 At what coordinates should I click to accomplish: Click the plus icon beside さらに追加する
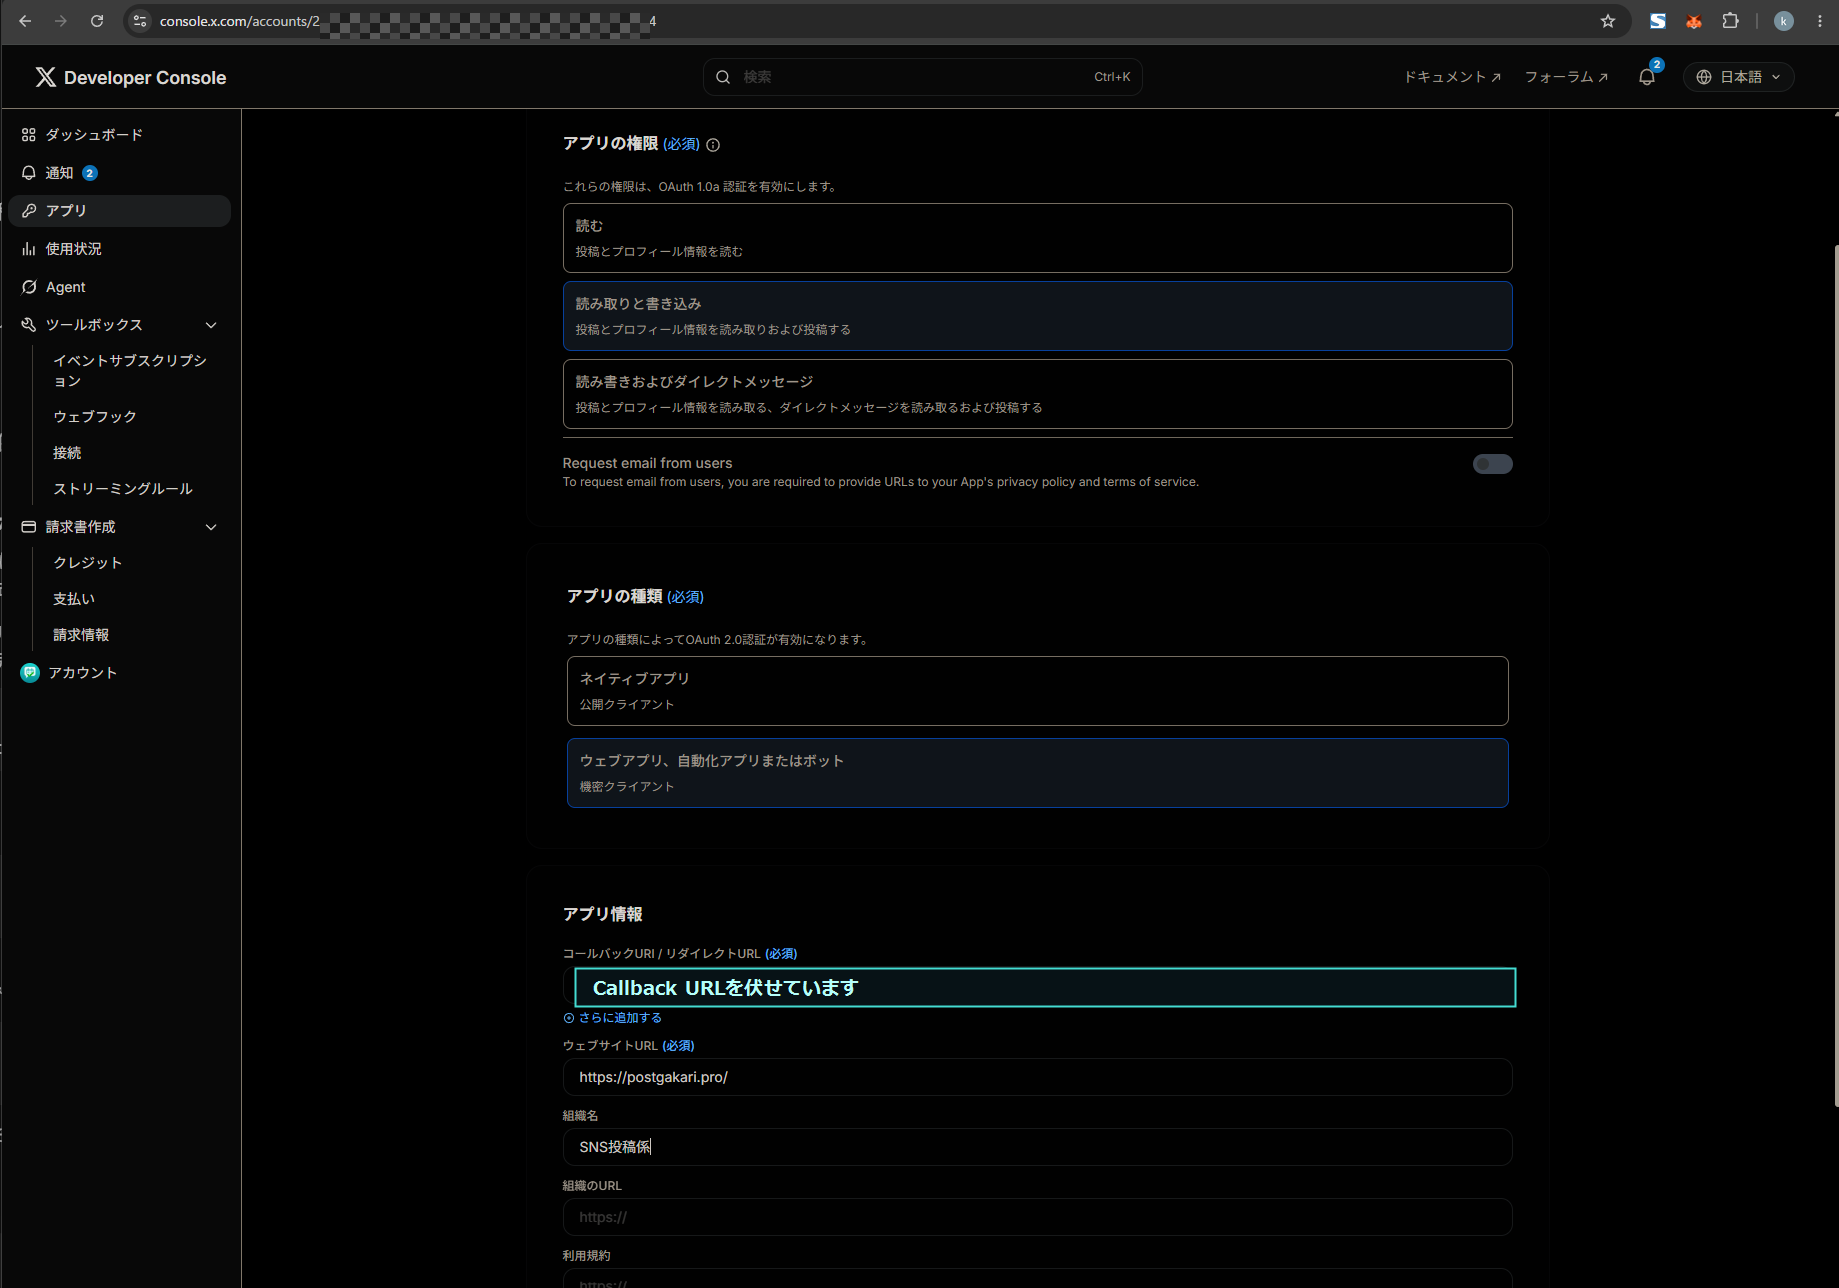point(569,1018)
